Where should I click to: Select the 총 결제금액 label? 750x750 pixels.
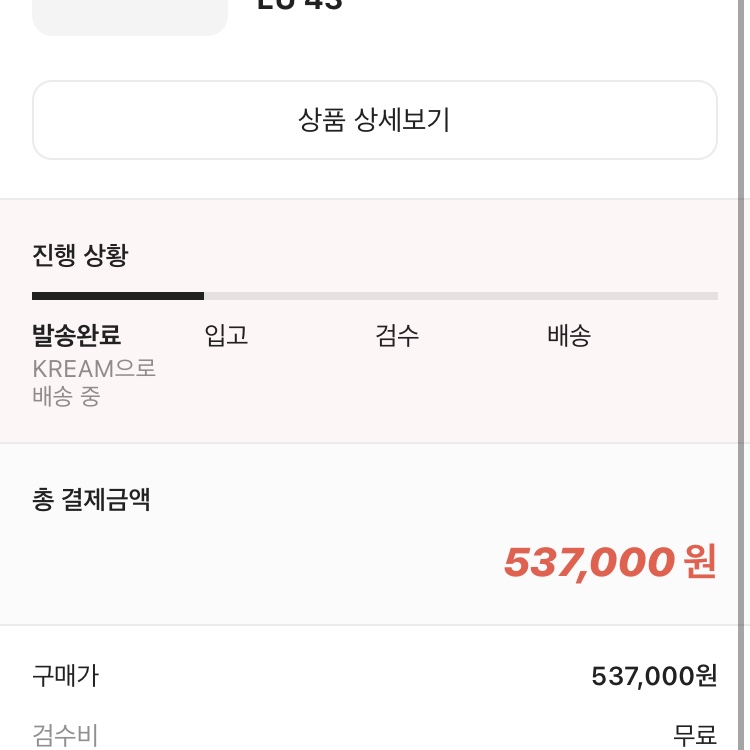[91, 499]
